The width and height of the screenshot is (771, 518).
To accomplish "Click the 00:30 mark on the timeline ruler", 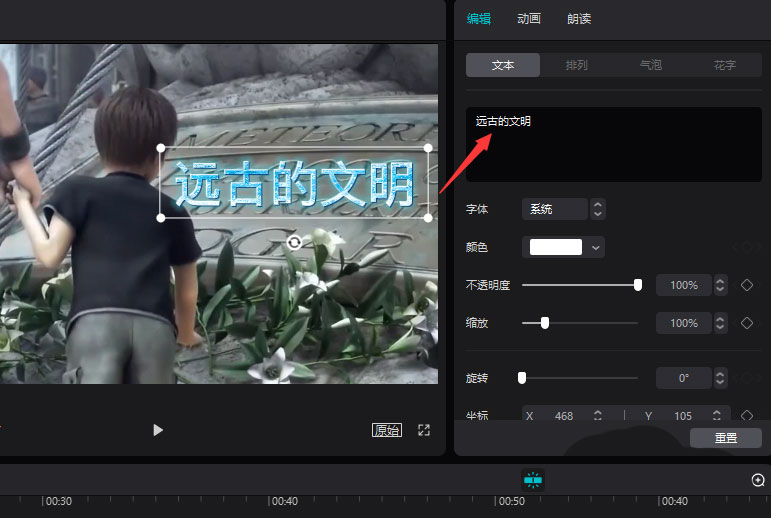I will 59,501.
